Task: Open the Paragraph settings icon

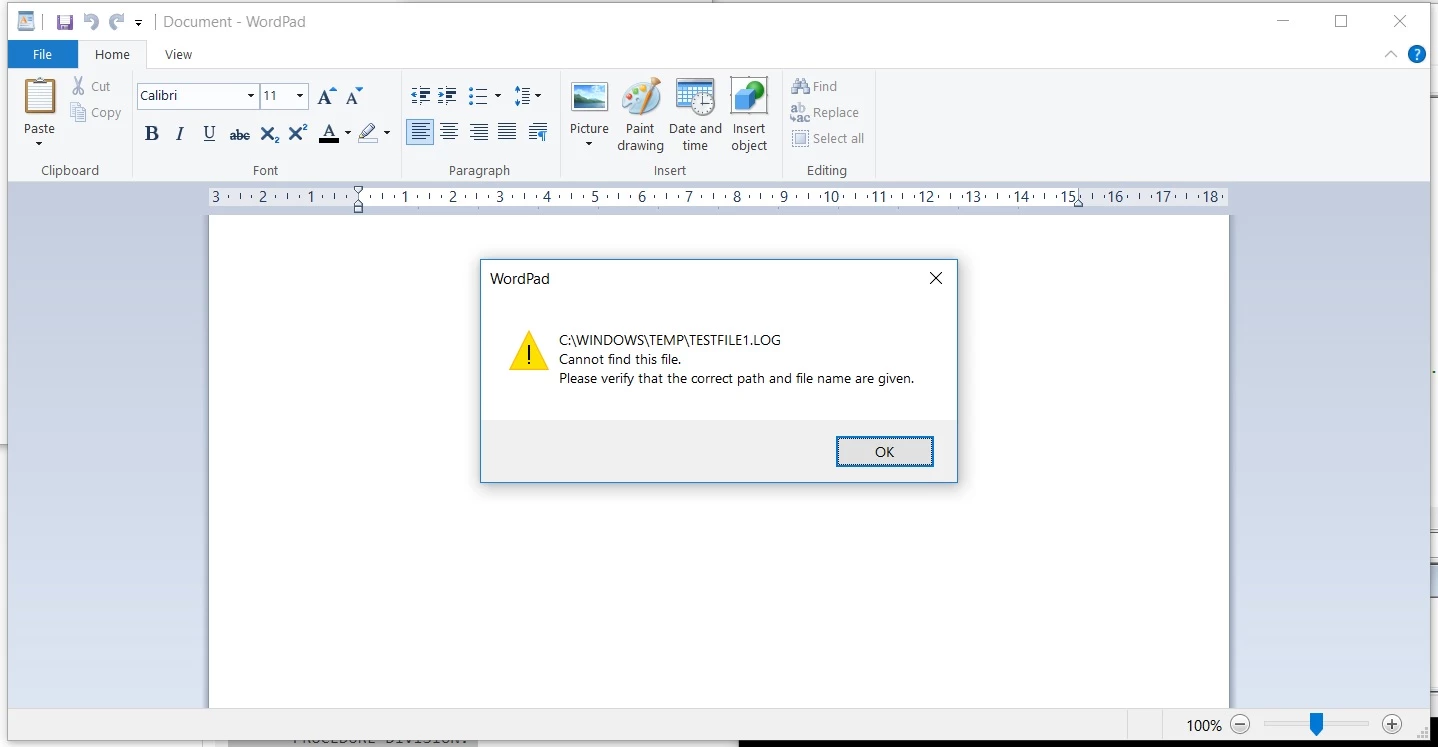Action: (x=538, y=132)
